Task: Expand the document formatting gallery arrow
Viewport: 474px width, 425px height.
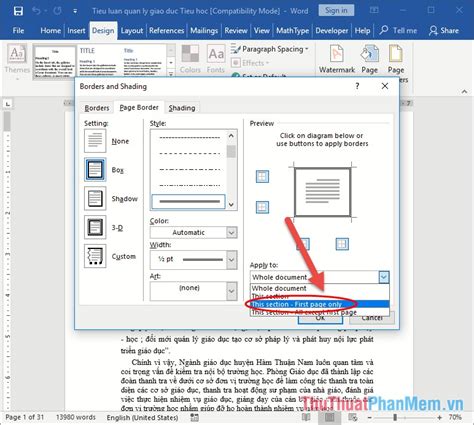Action: click(x=171, y=74)
